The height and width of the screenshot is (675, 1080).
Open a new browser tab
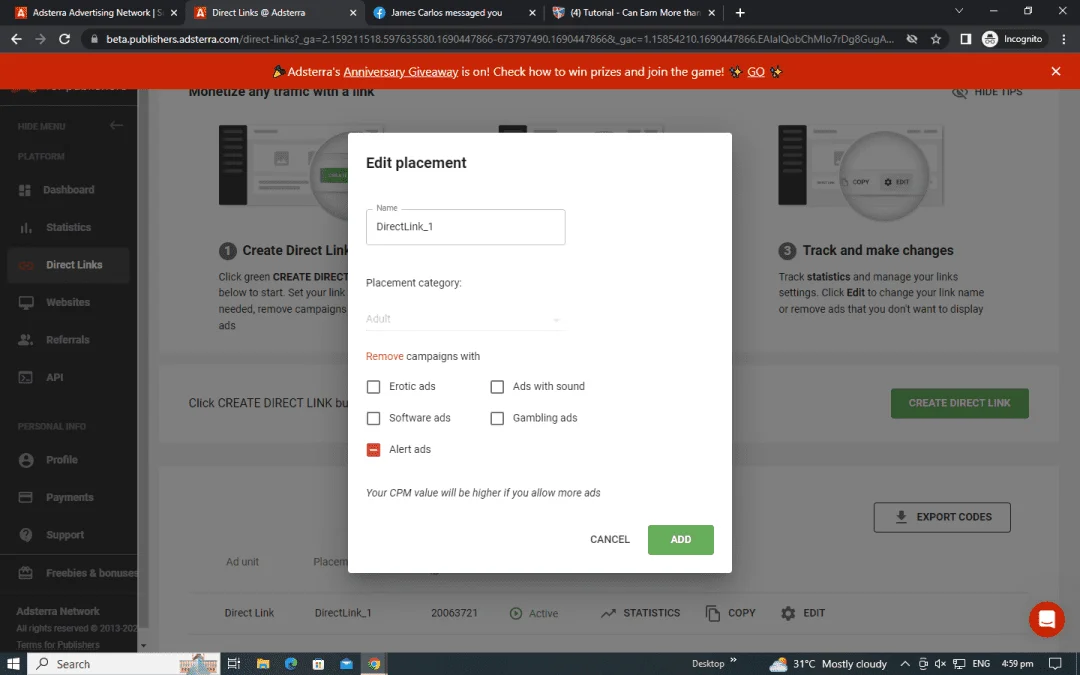click(740, 12)
